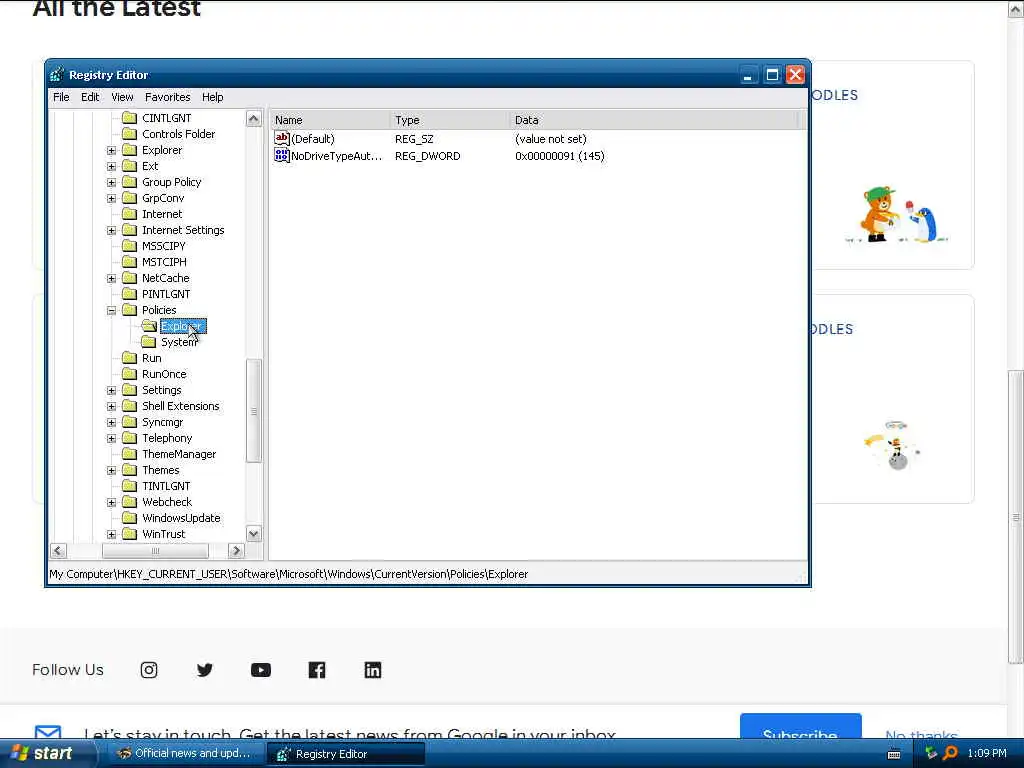The height and width of the screenshot is (768, 1024).
Task: Expand the Internet Settings key
Action: (x=112, y=231)
